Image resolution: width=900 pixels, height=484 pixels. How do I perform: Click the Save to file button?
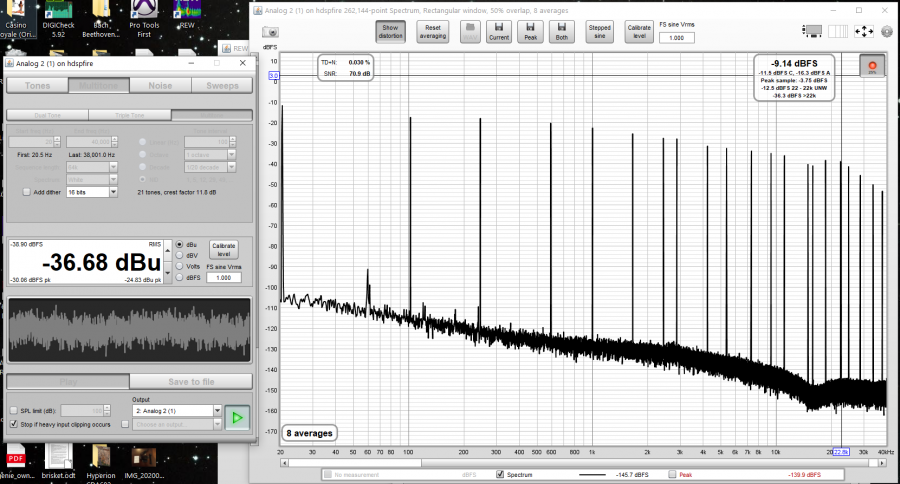[191, 382]
